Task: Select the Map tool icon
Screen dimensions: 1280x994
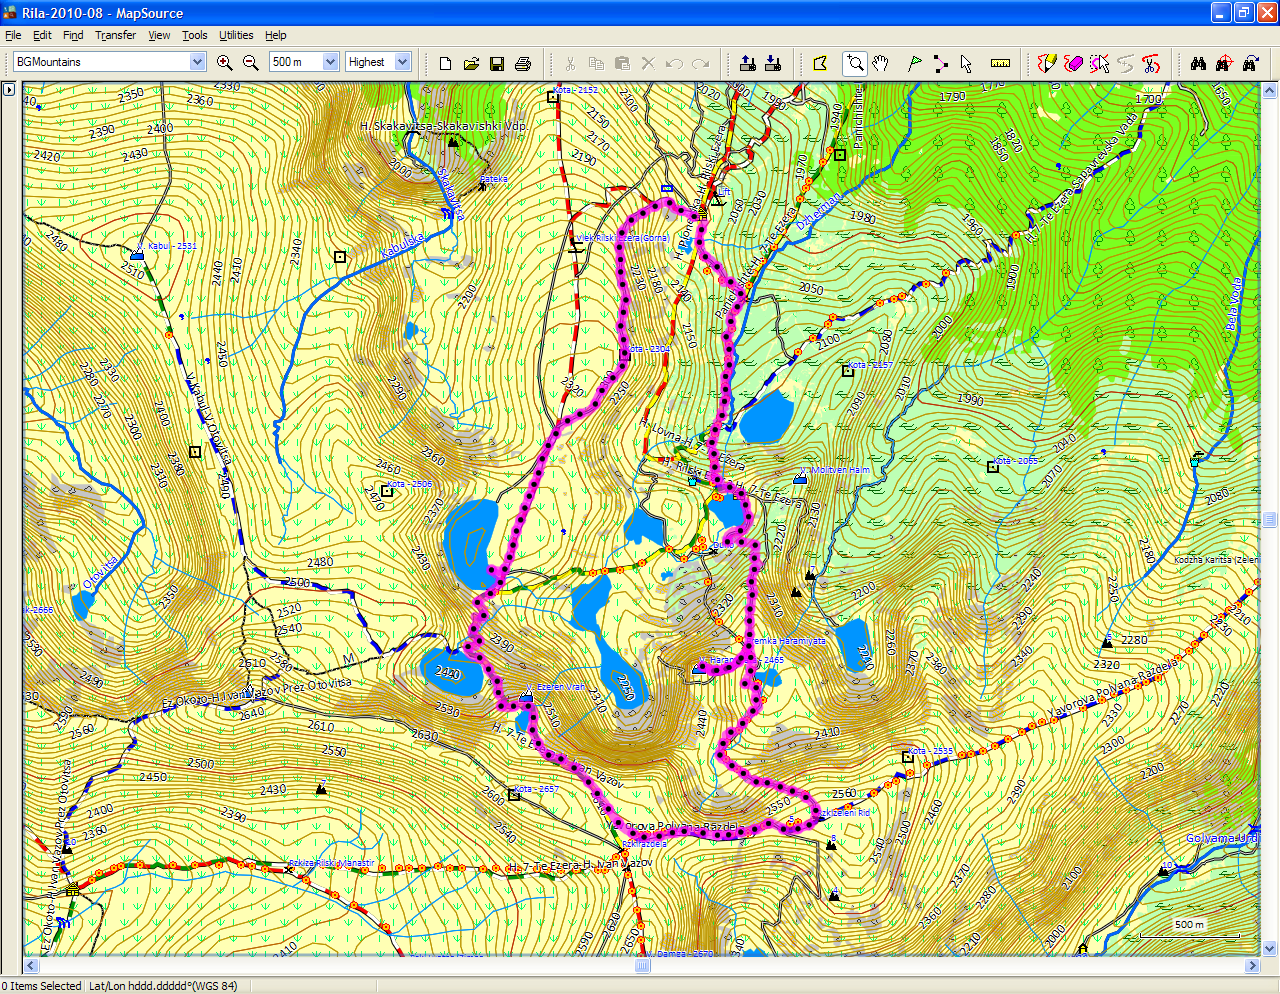Action: (x=821, y=63)
